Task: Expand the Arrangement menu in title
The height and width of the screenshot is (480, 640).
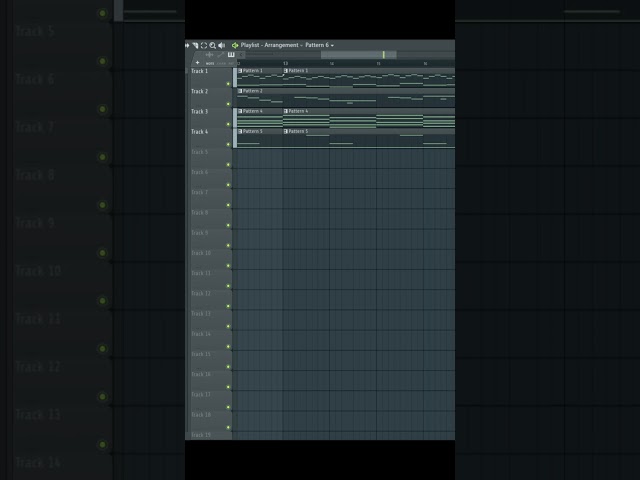Action: coord(281,45)
